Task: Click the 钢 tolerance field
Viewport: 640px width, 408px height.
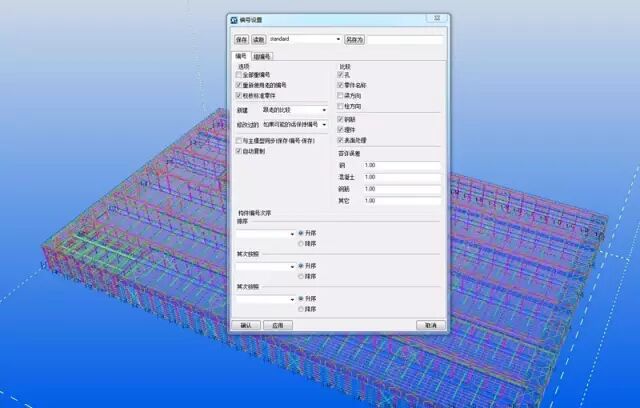Action: click(402, 165)
